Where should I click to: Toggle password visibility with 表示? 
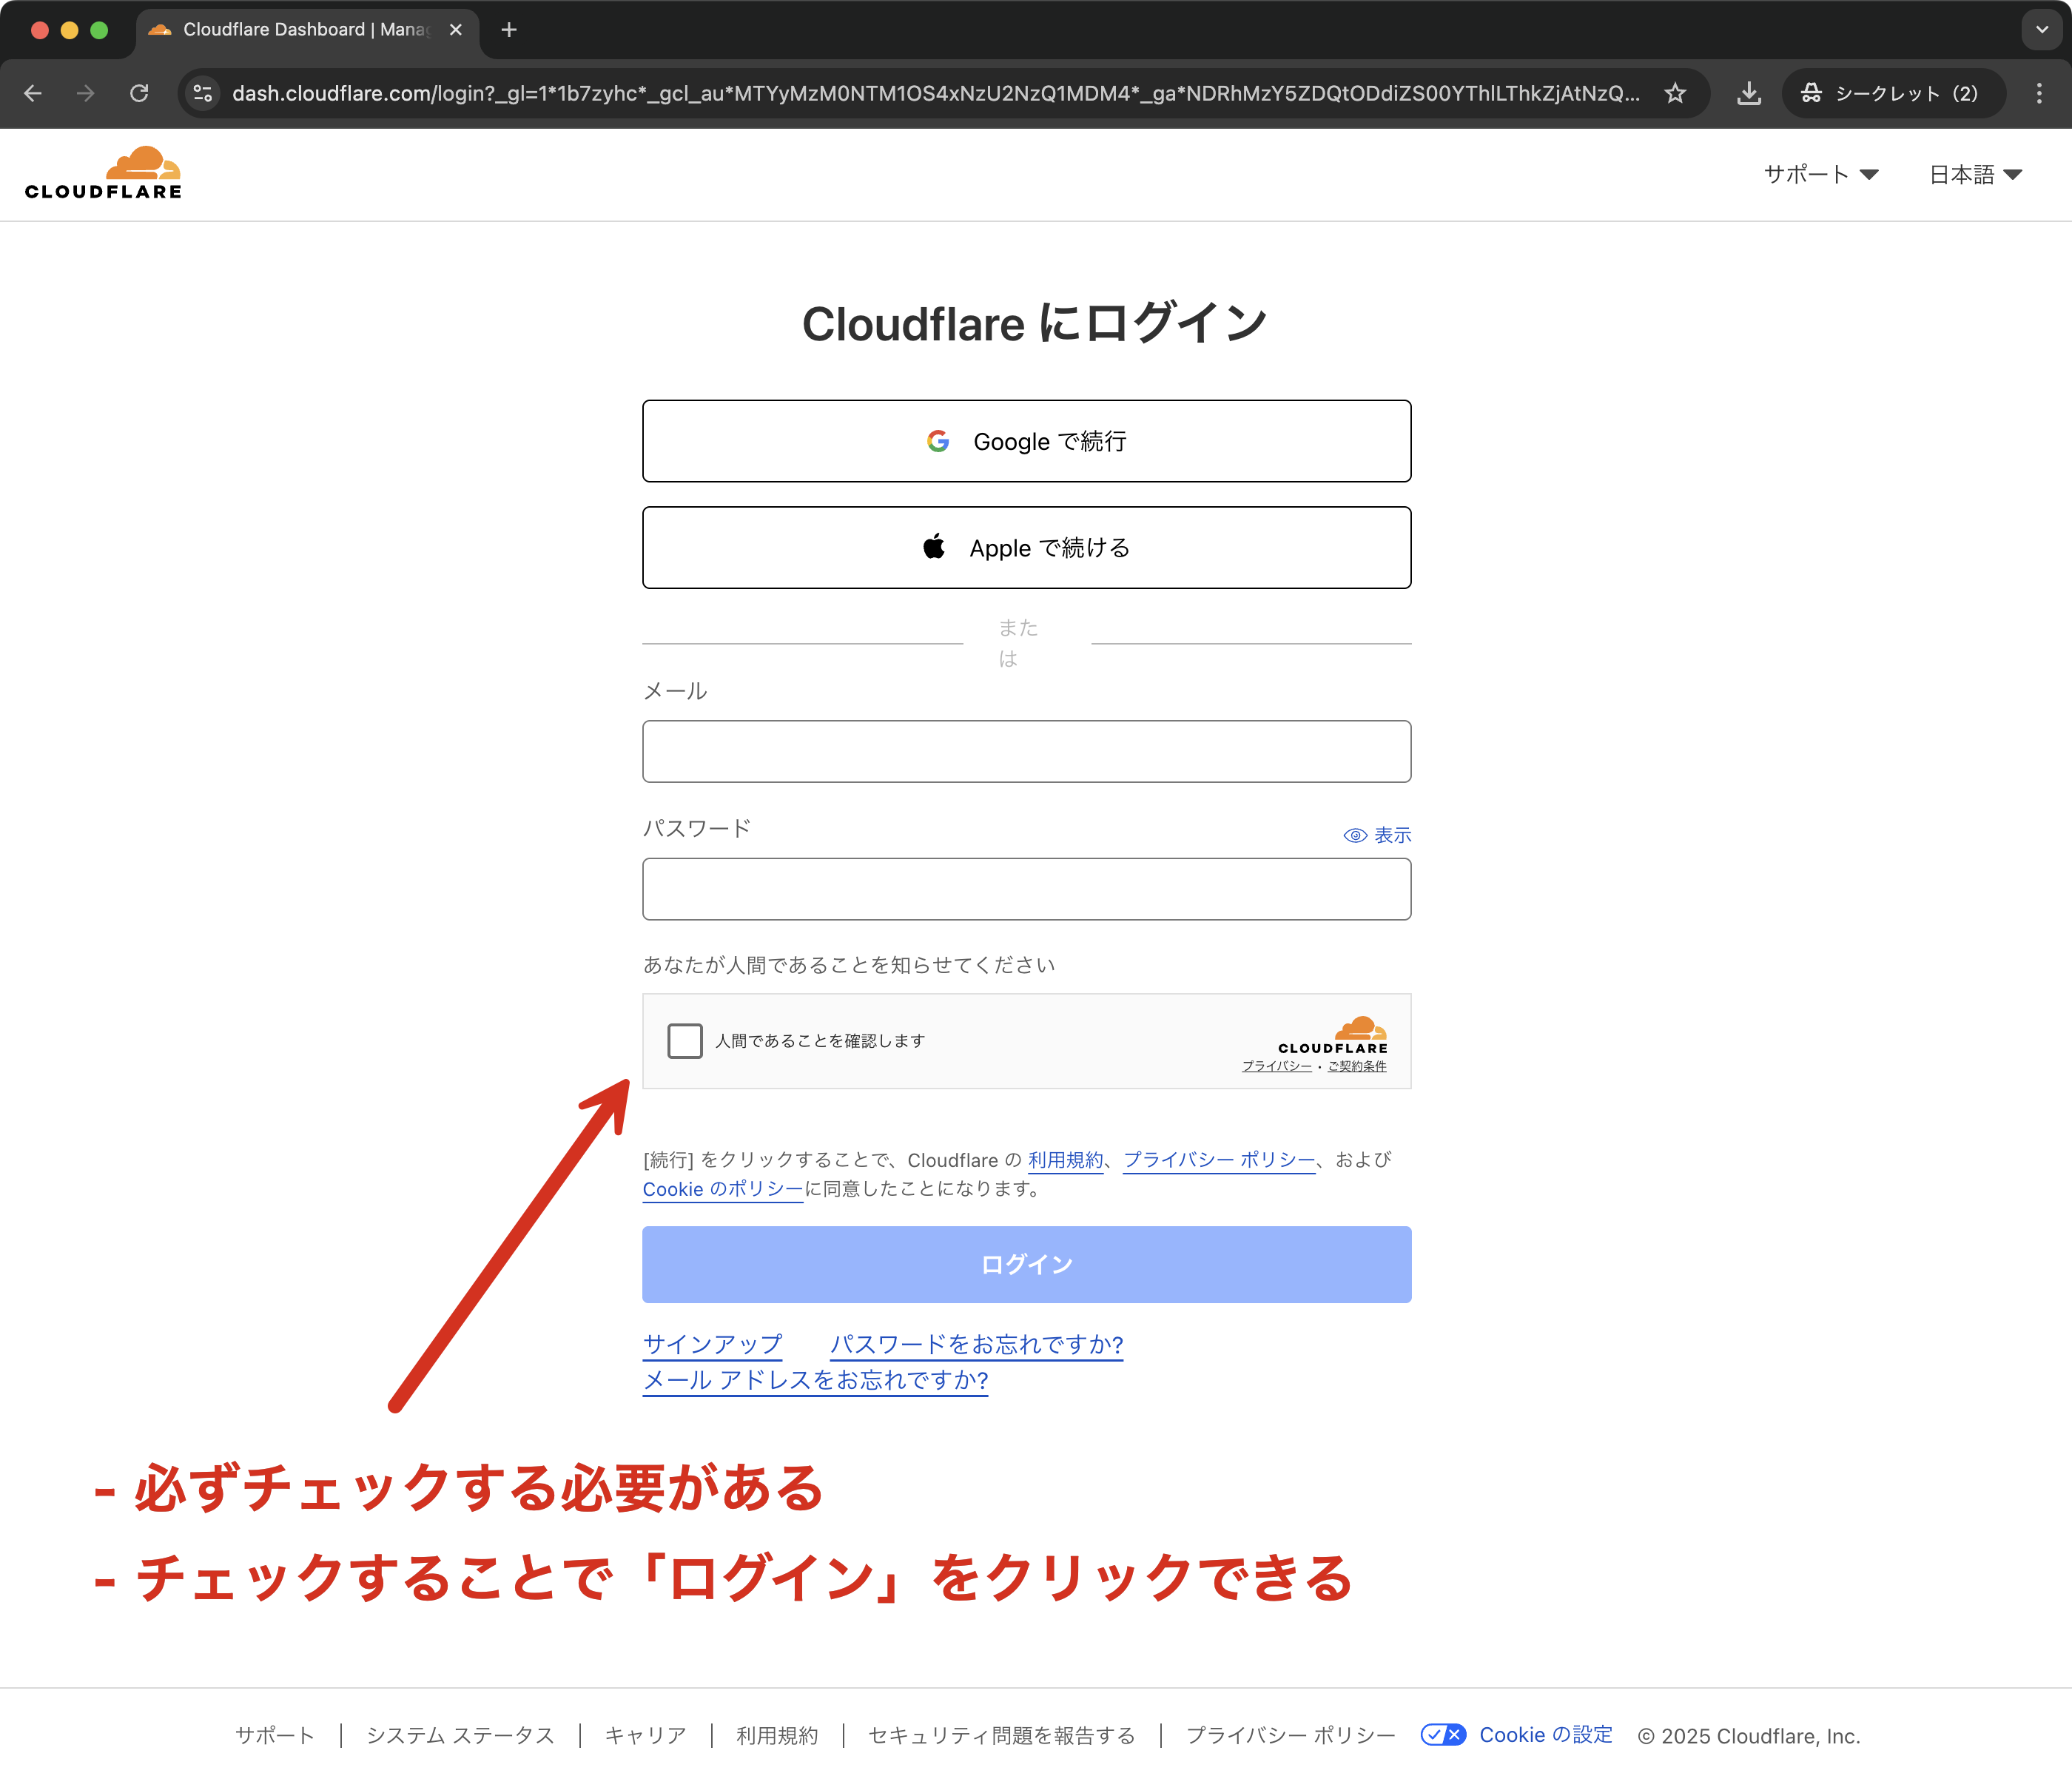1377,835
